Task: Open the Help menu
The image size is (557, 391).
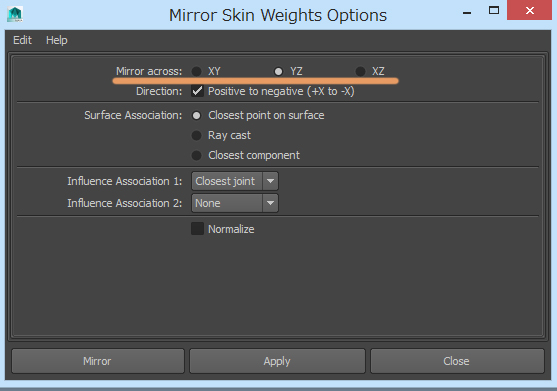Action: tap(56, 40)
